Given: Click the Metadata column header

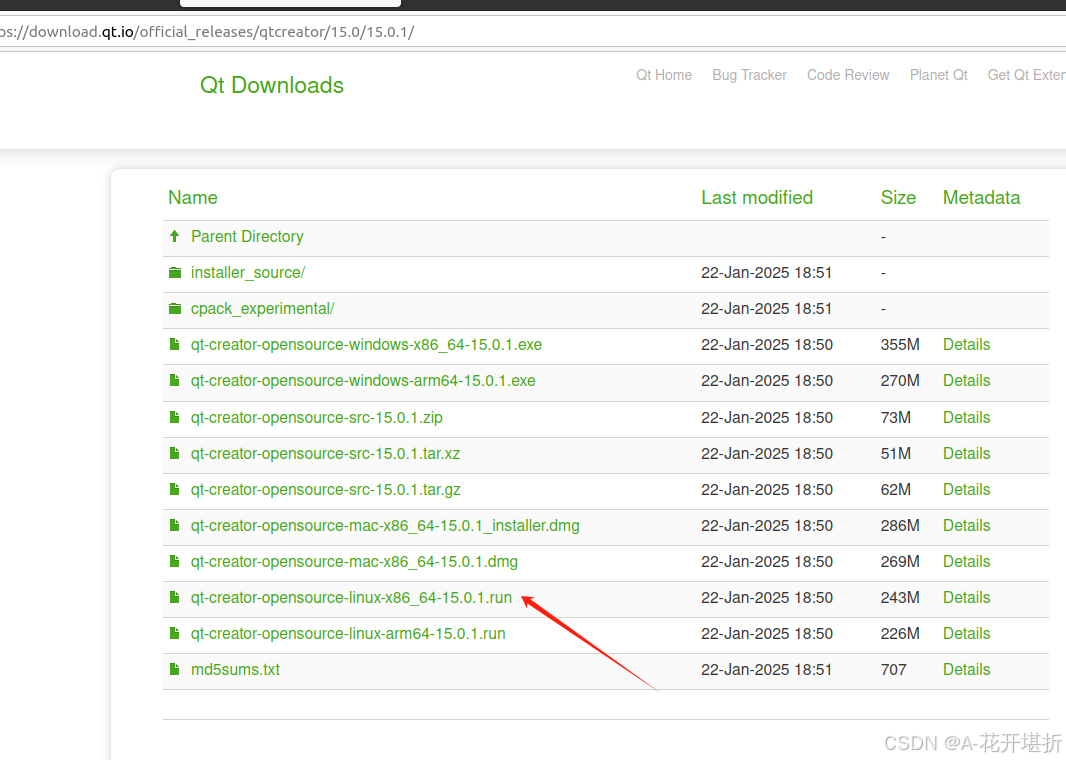Looking at the screenshot, I should (x=981, y=198).
